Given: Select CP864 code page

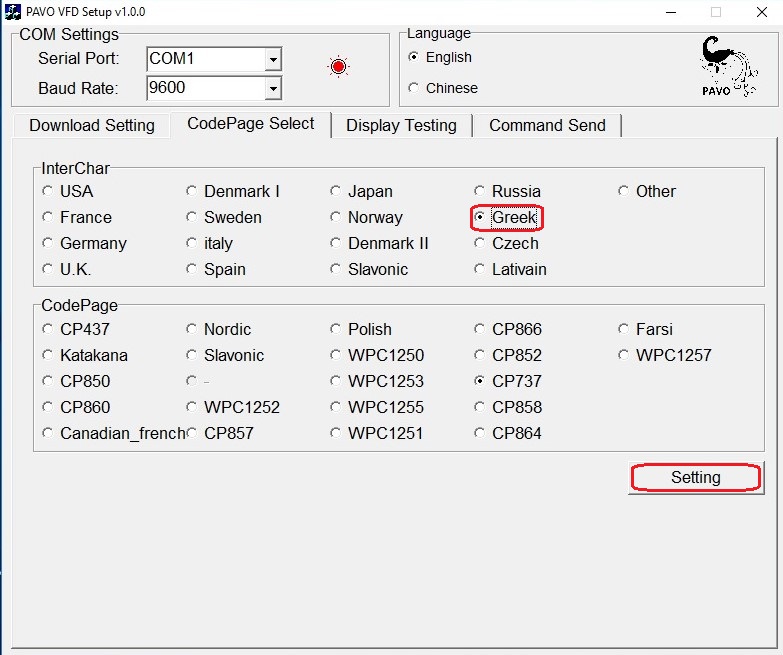Looking at the screenshot, I should 508,433.
